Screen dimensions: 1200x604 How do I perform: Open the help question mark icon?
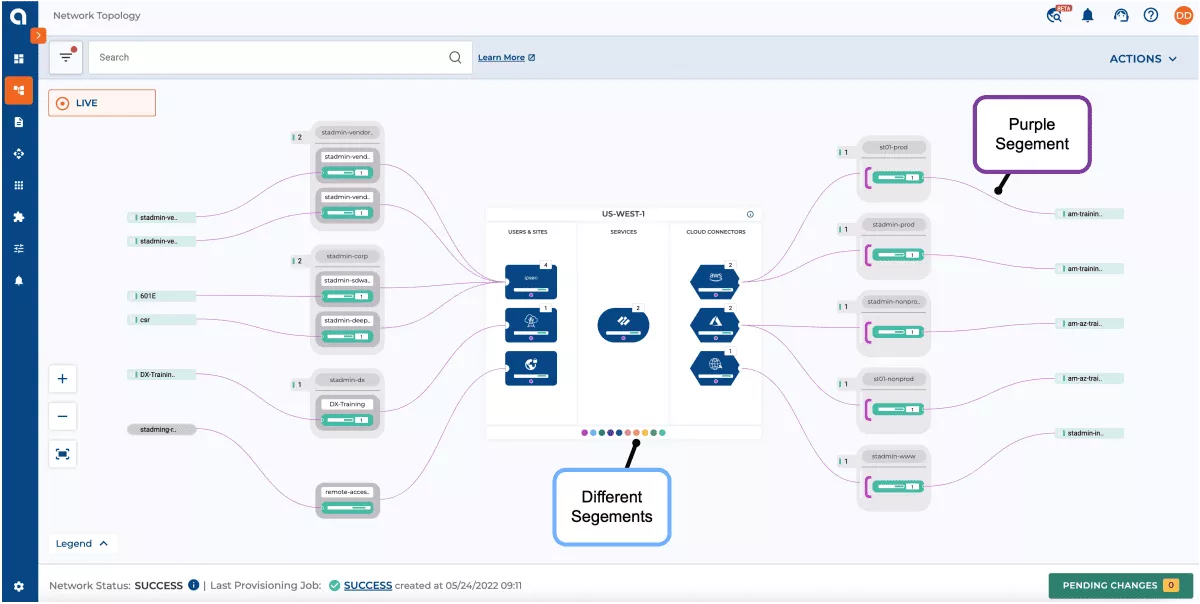(x=1150, y=15)
